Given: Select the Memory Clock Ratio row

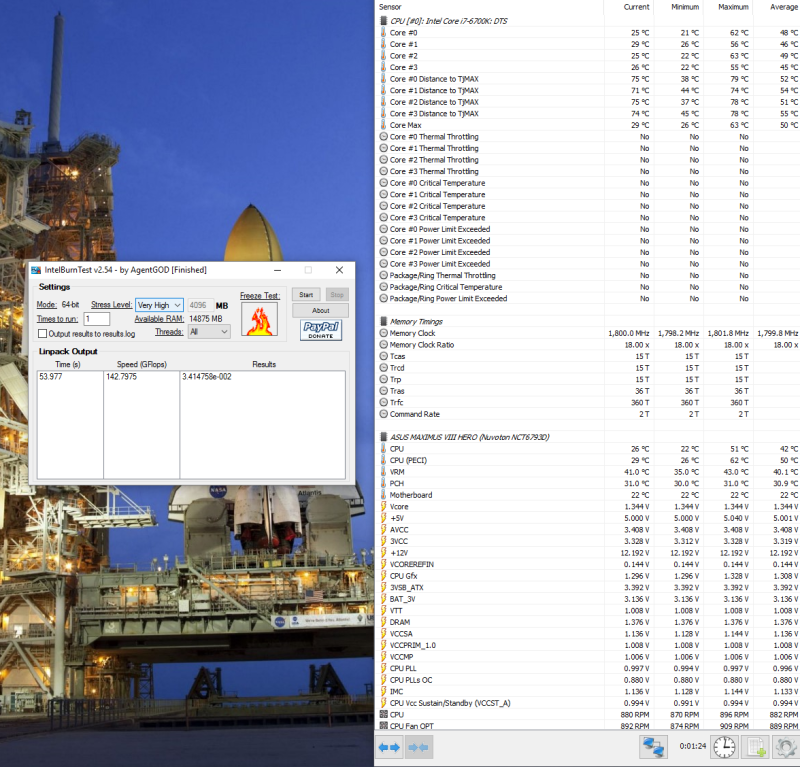Looking at the screenshot, I should 588,344.
